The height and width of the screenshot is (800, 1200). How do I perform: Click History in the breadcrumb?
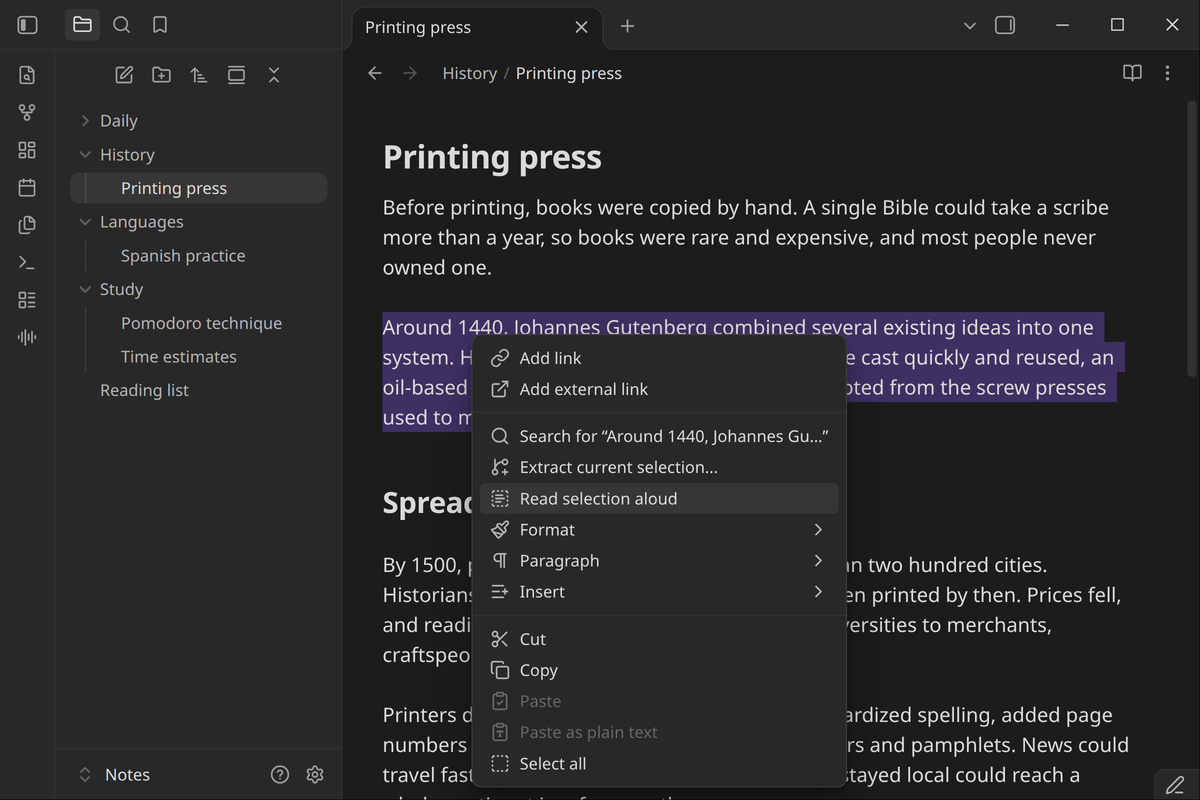point(470,73)
